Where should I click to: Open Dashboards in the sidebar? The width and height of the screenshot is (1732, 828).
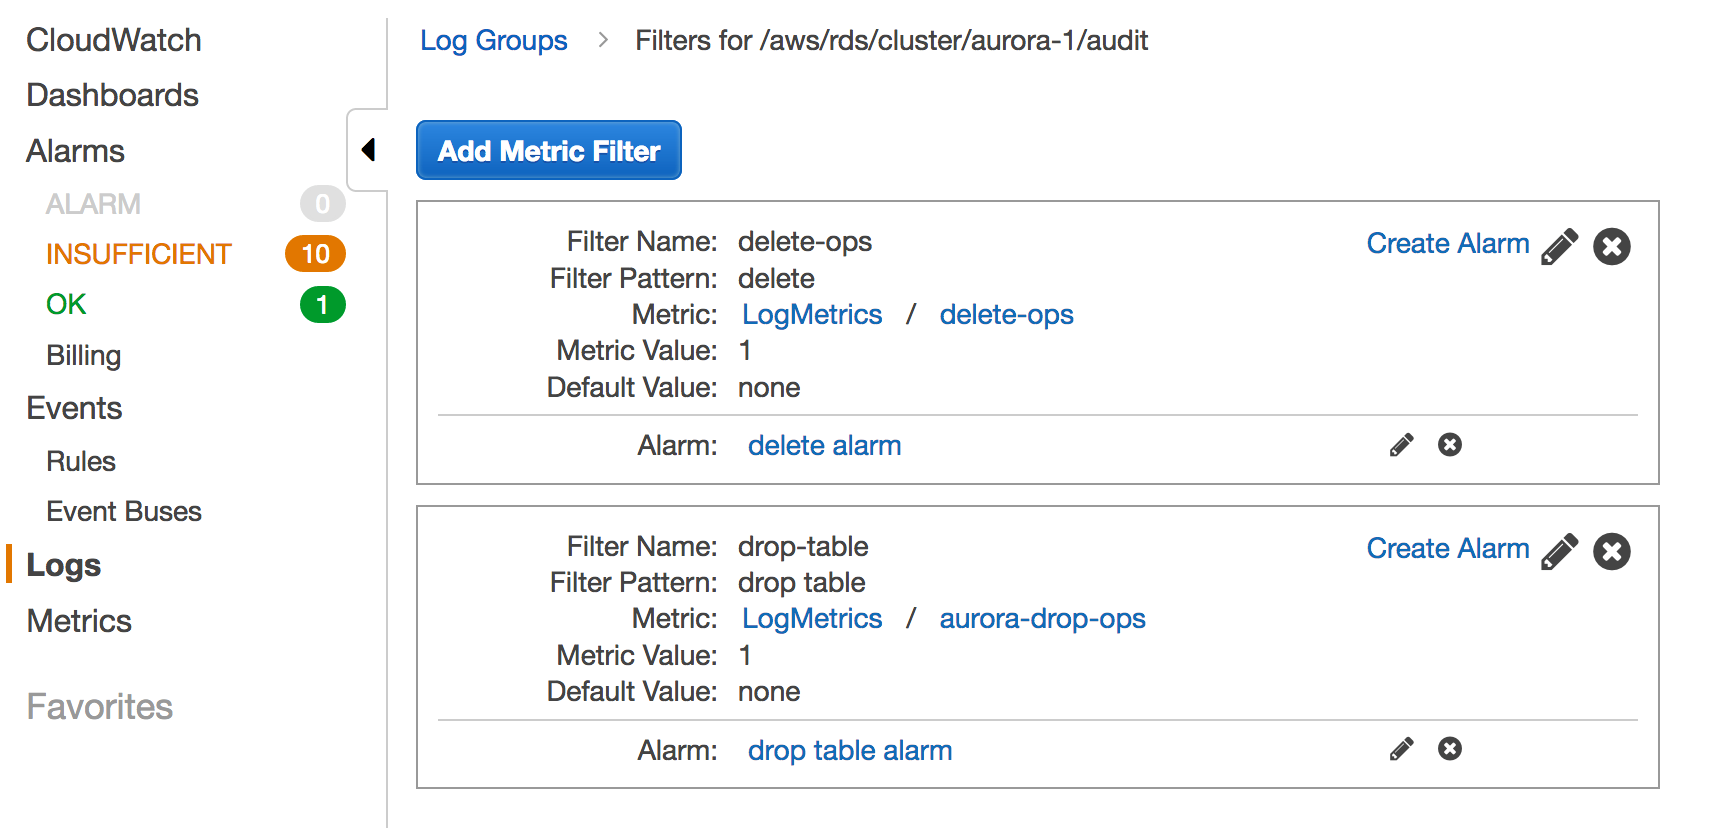(112, 95)
